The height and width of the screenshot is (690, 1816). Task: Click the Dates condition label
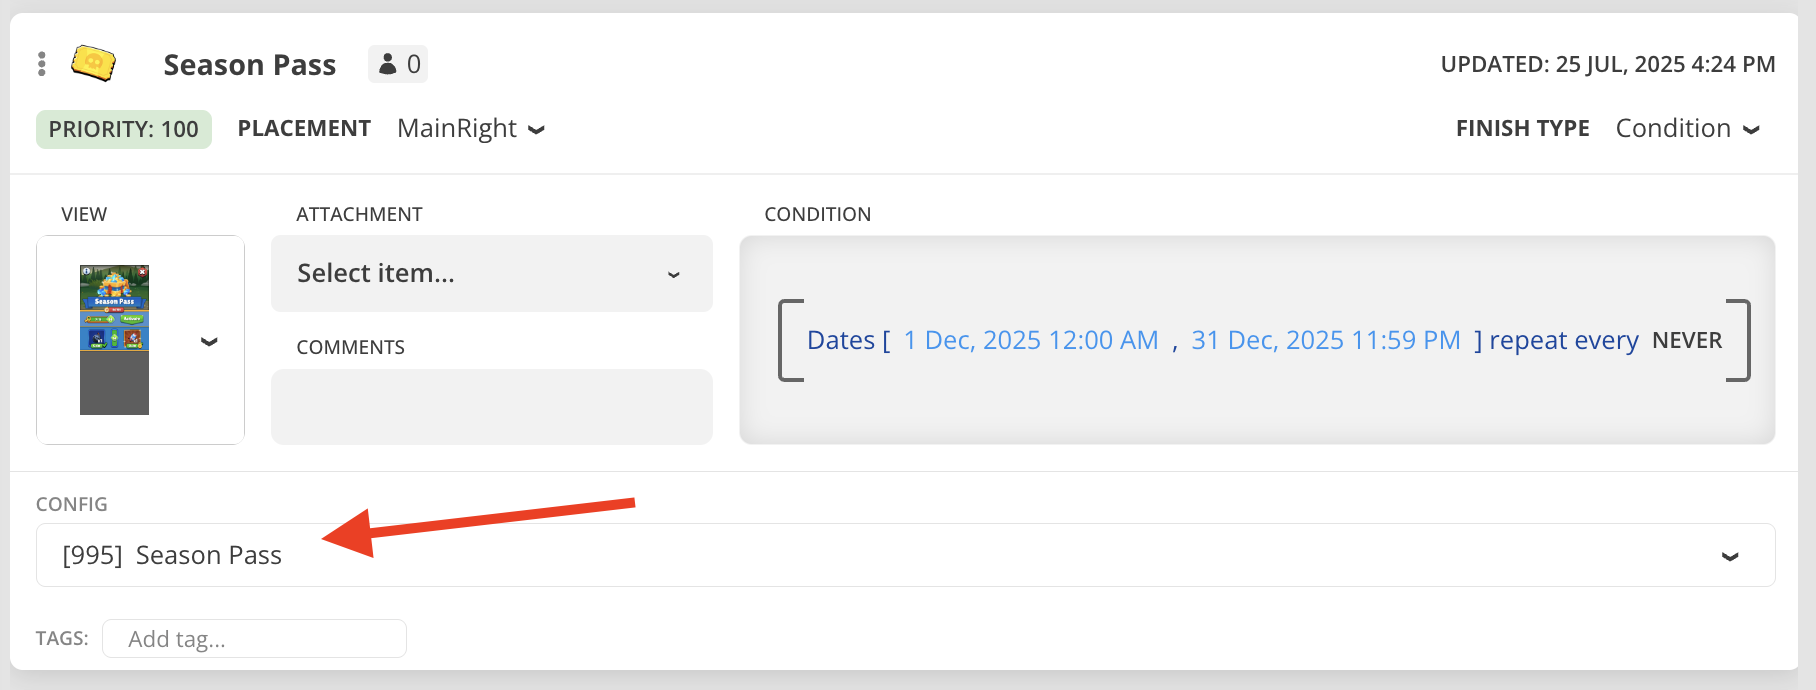click(x=842, y=340)
